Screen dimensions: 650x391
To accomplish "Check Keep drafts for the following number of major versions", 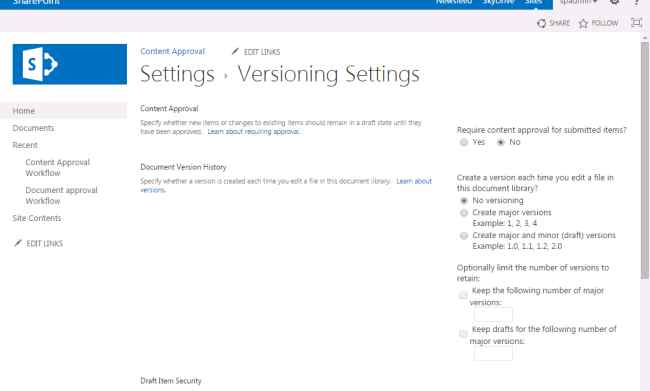I will pos(463,334).
